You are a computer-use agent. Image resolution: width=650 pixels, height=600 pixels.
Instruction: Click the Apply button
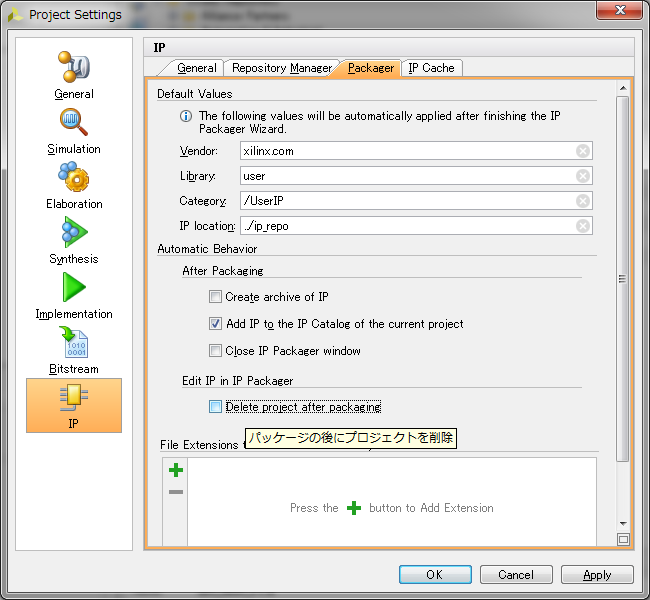click(597, 575)
